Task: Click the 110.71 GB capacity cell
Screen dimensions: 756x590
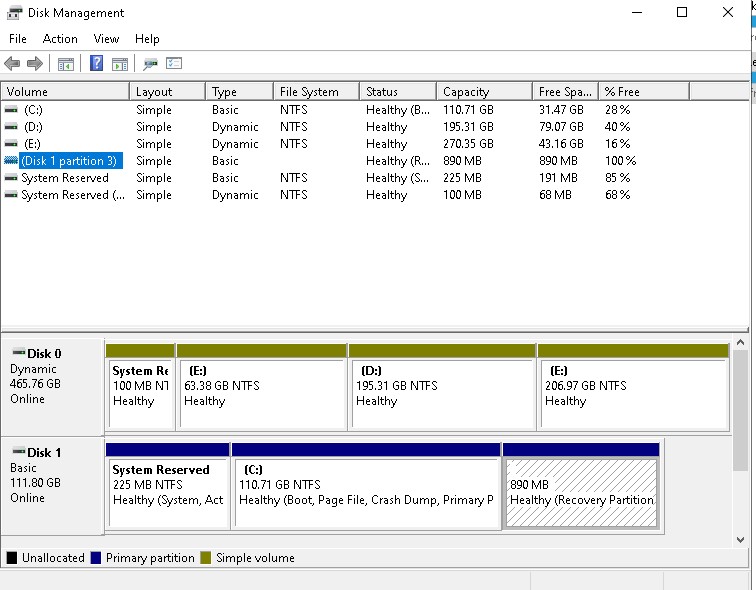Action: point(468,110)
